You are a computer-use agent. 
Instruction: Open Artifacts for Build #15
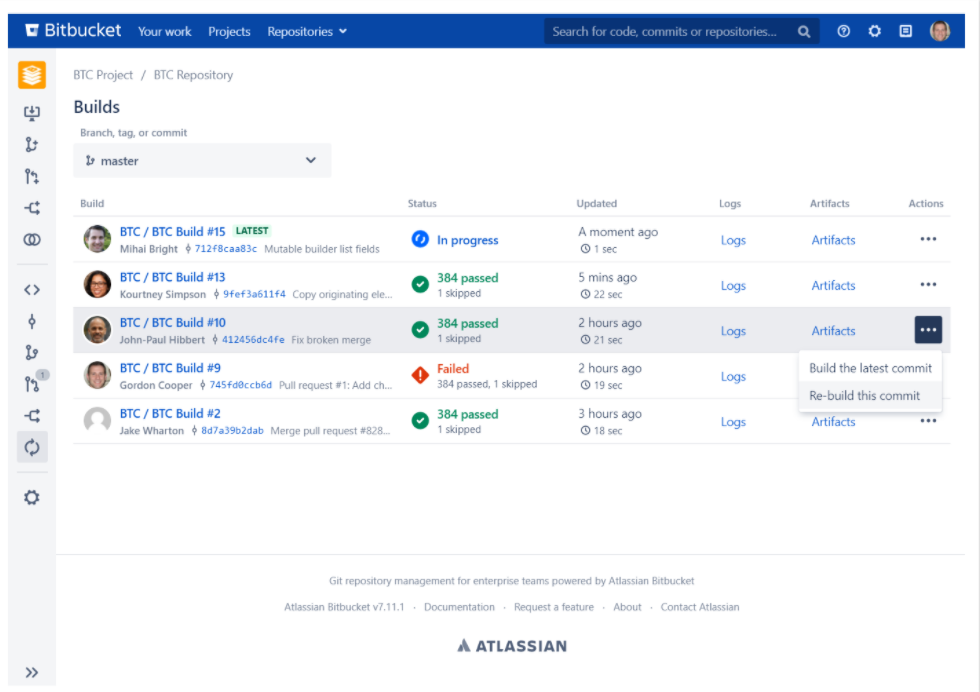coord(833,240)
